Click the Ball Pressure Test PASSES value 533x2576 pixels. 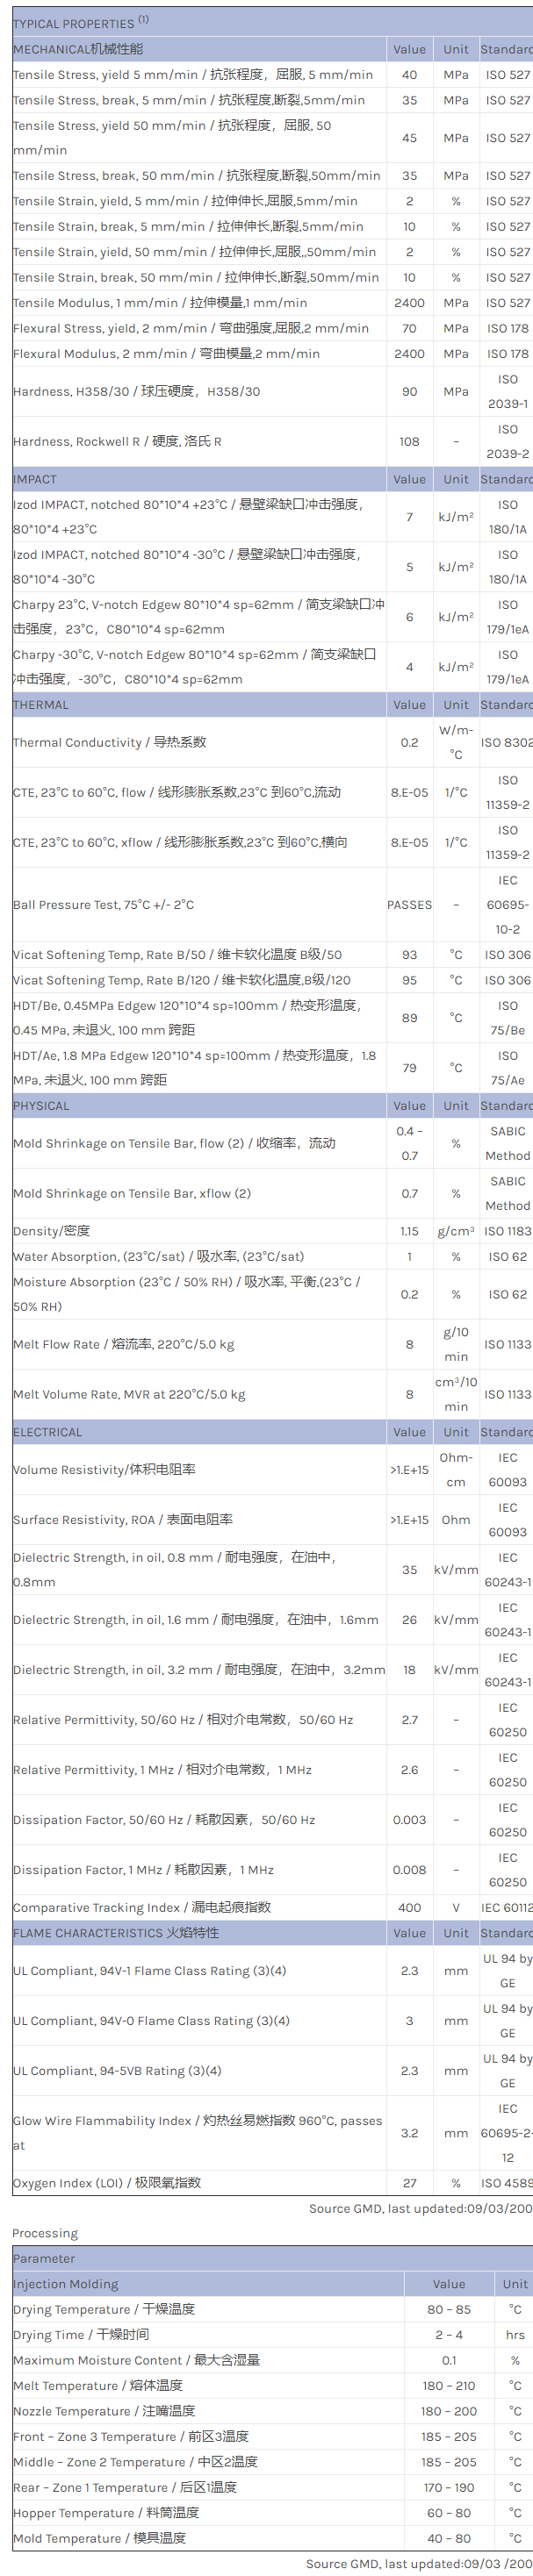(409, 905)
